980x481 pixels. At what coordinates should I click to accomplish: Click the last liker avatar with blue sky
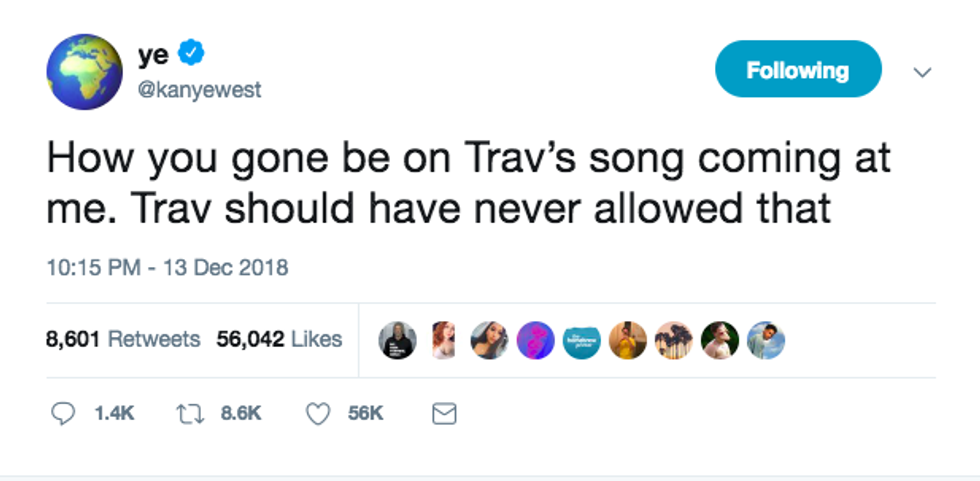point(766,341)
